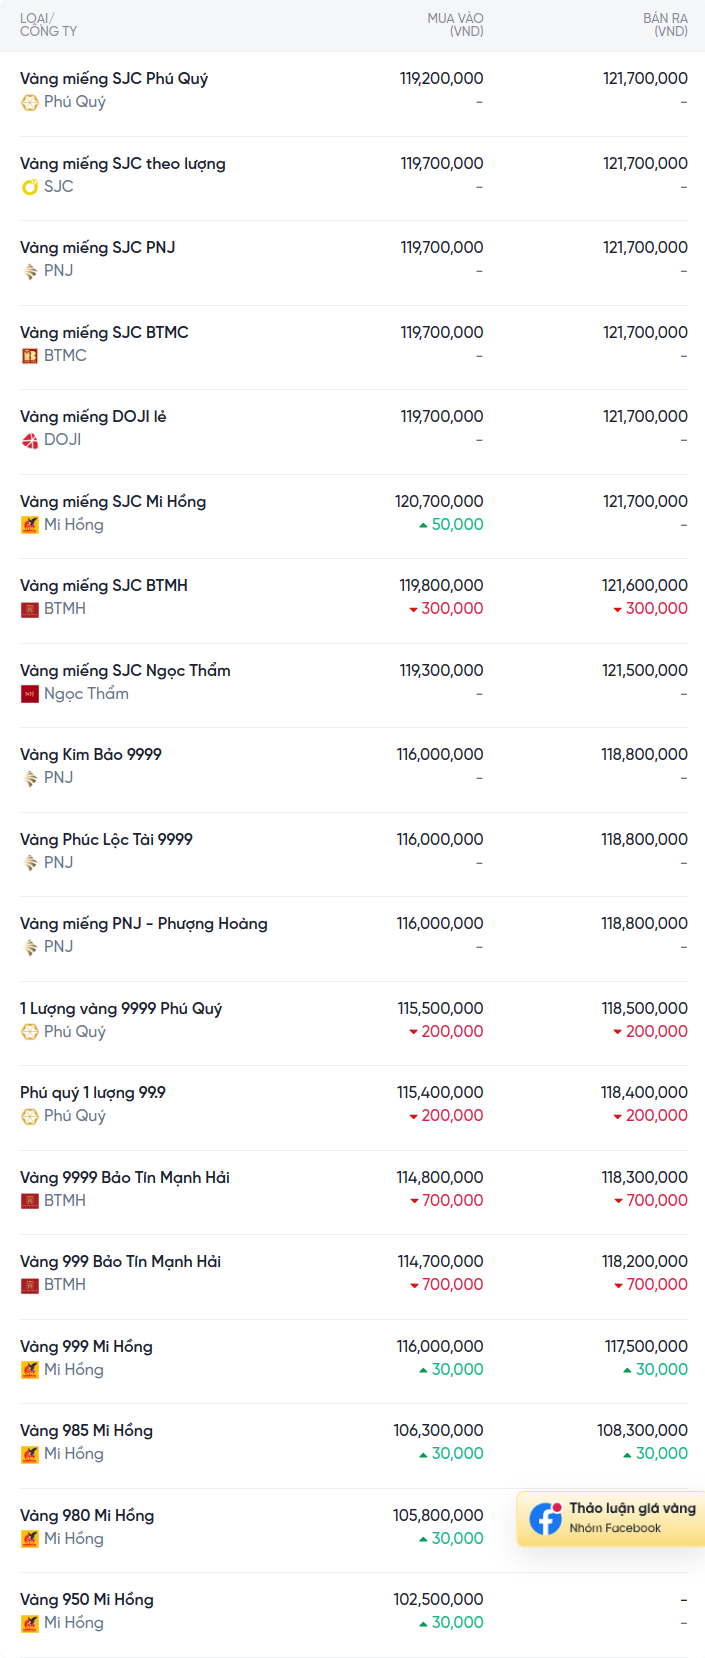The width and height of the screenshot is (705, 1658).
Task: Click the SJC company logo icon
Action: point(30,187)
